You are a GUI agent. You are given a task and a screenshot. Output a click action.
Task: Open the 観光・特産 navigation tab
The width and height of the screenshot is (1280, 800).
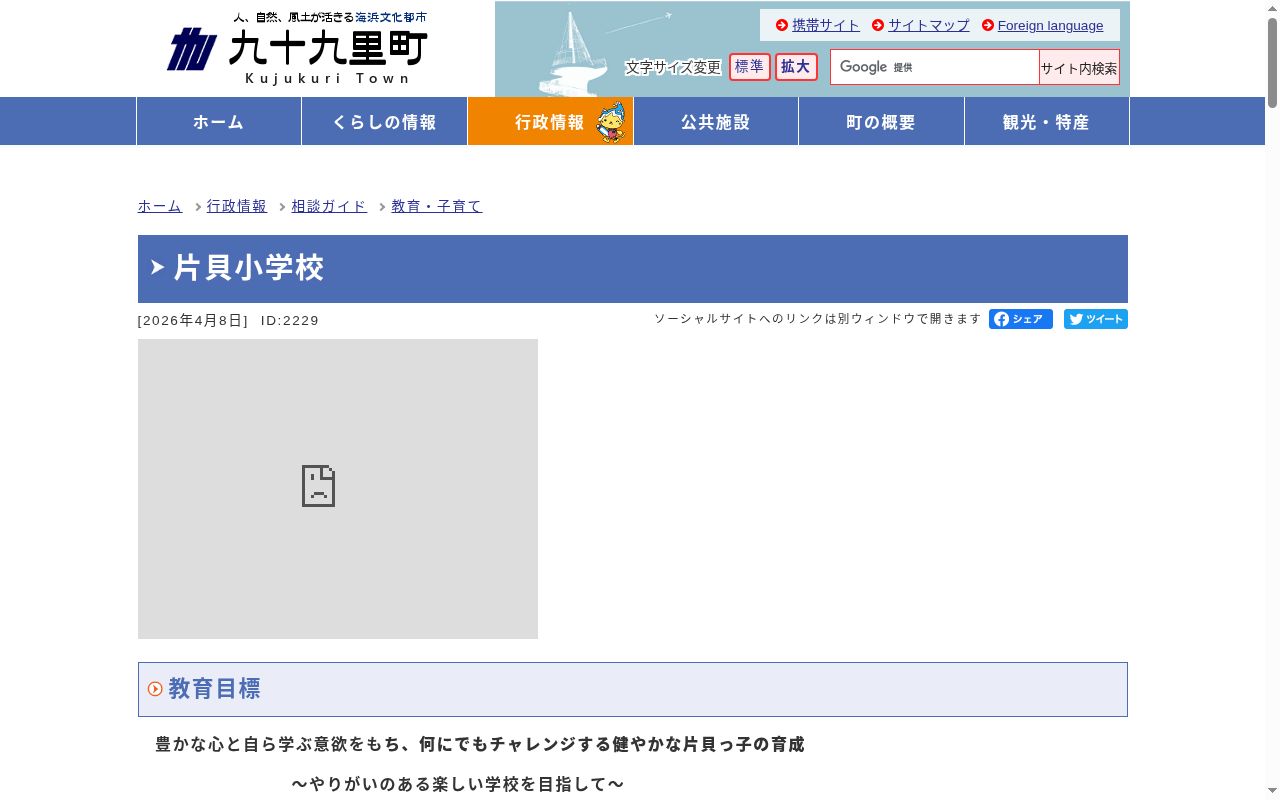(1047, 121)
